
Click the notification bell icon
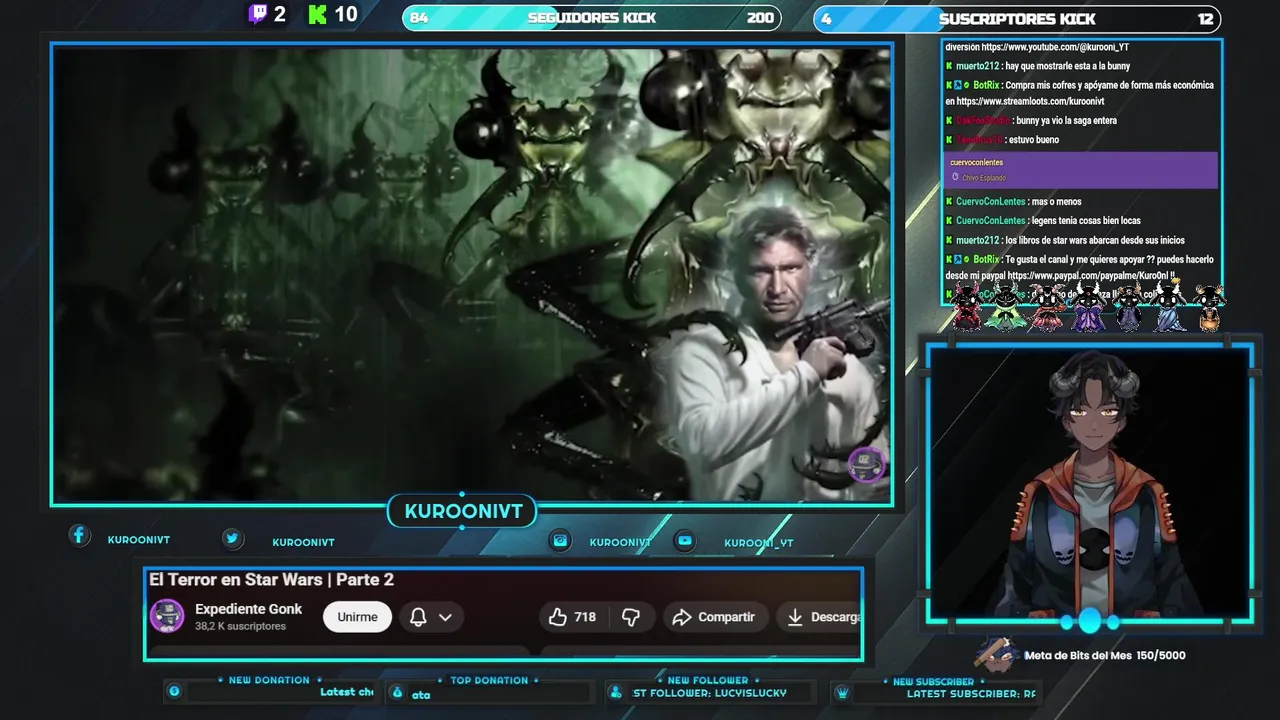click(418, 617)
